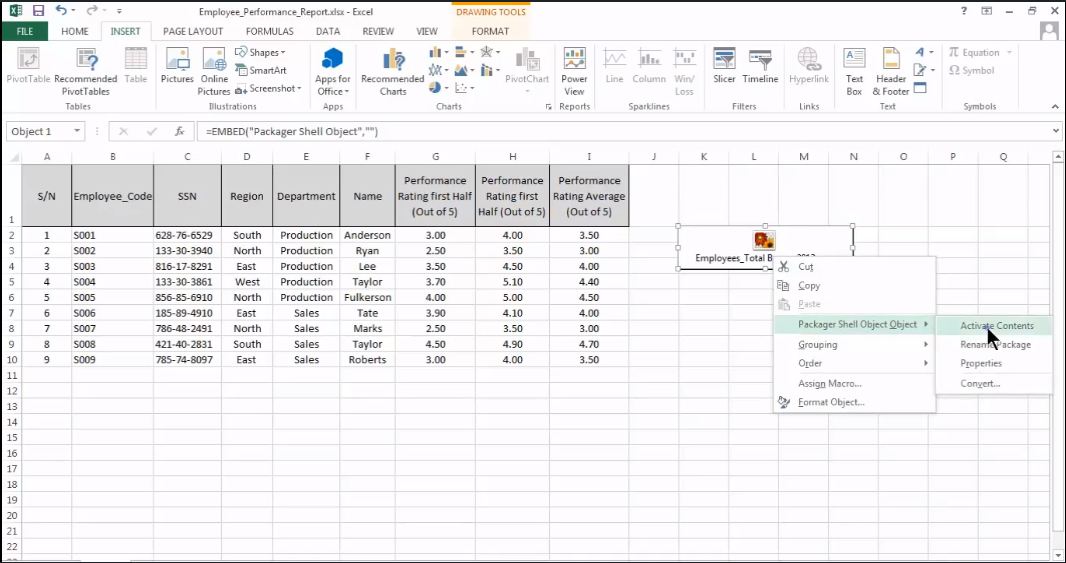Insert a Timeline filter
This screenshot has width=1066, height=563.
point(760,67)
